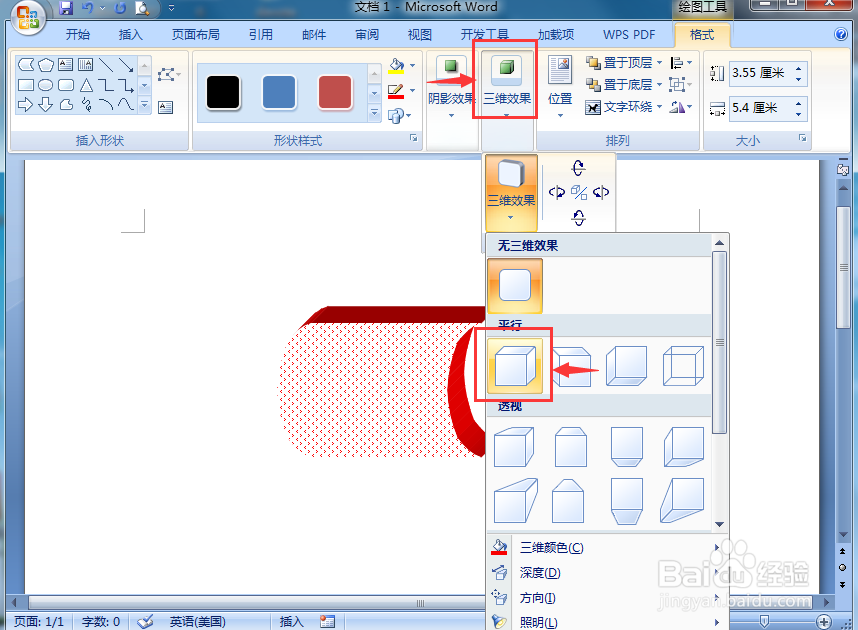Open the 阴影效果 shadow effects menu
The width and height of the screenshot is (858, 630).
click(451, 88)
